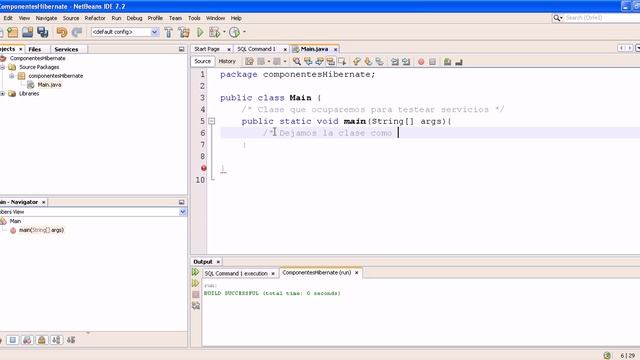
Task: Start macro recording red circle icon
Action: click(x=421, y=62)
